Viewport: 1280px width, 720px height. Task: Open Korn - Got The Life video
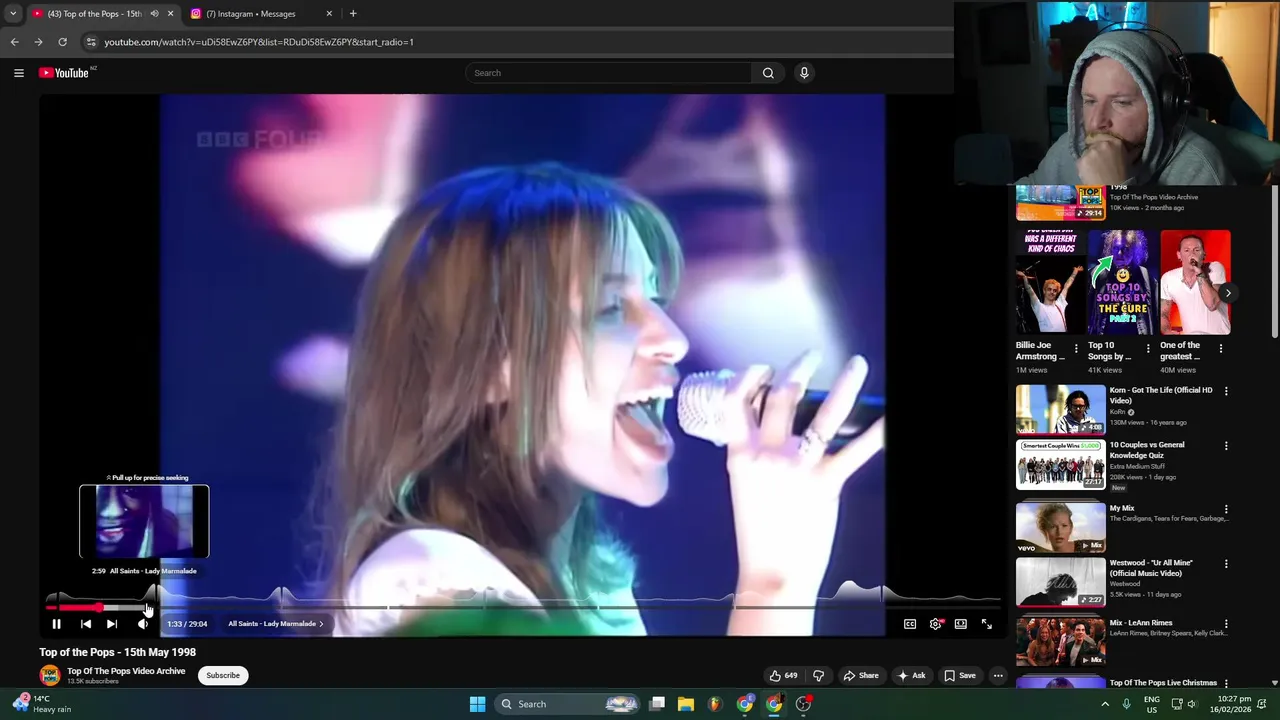1060,409
